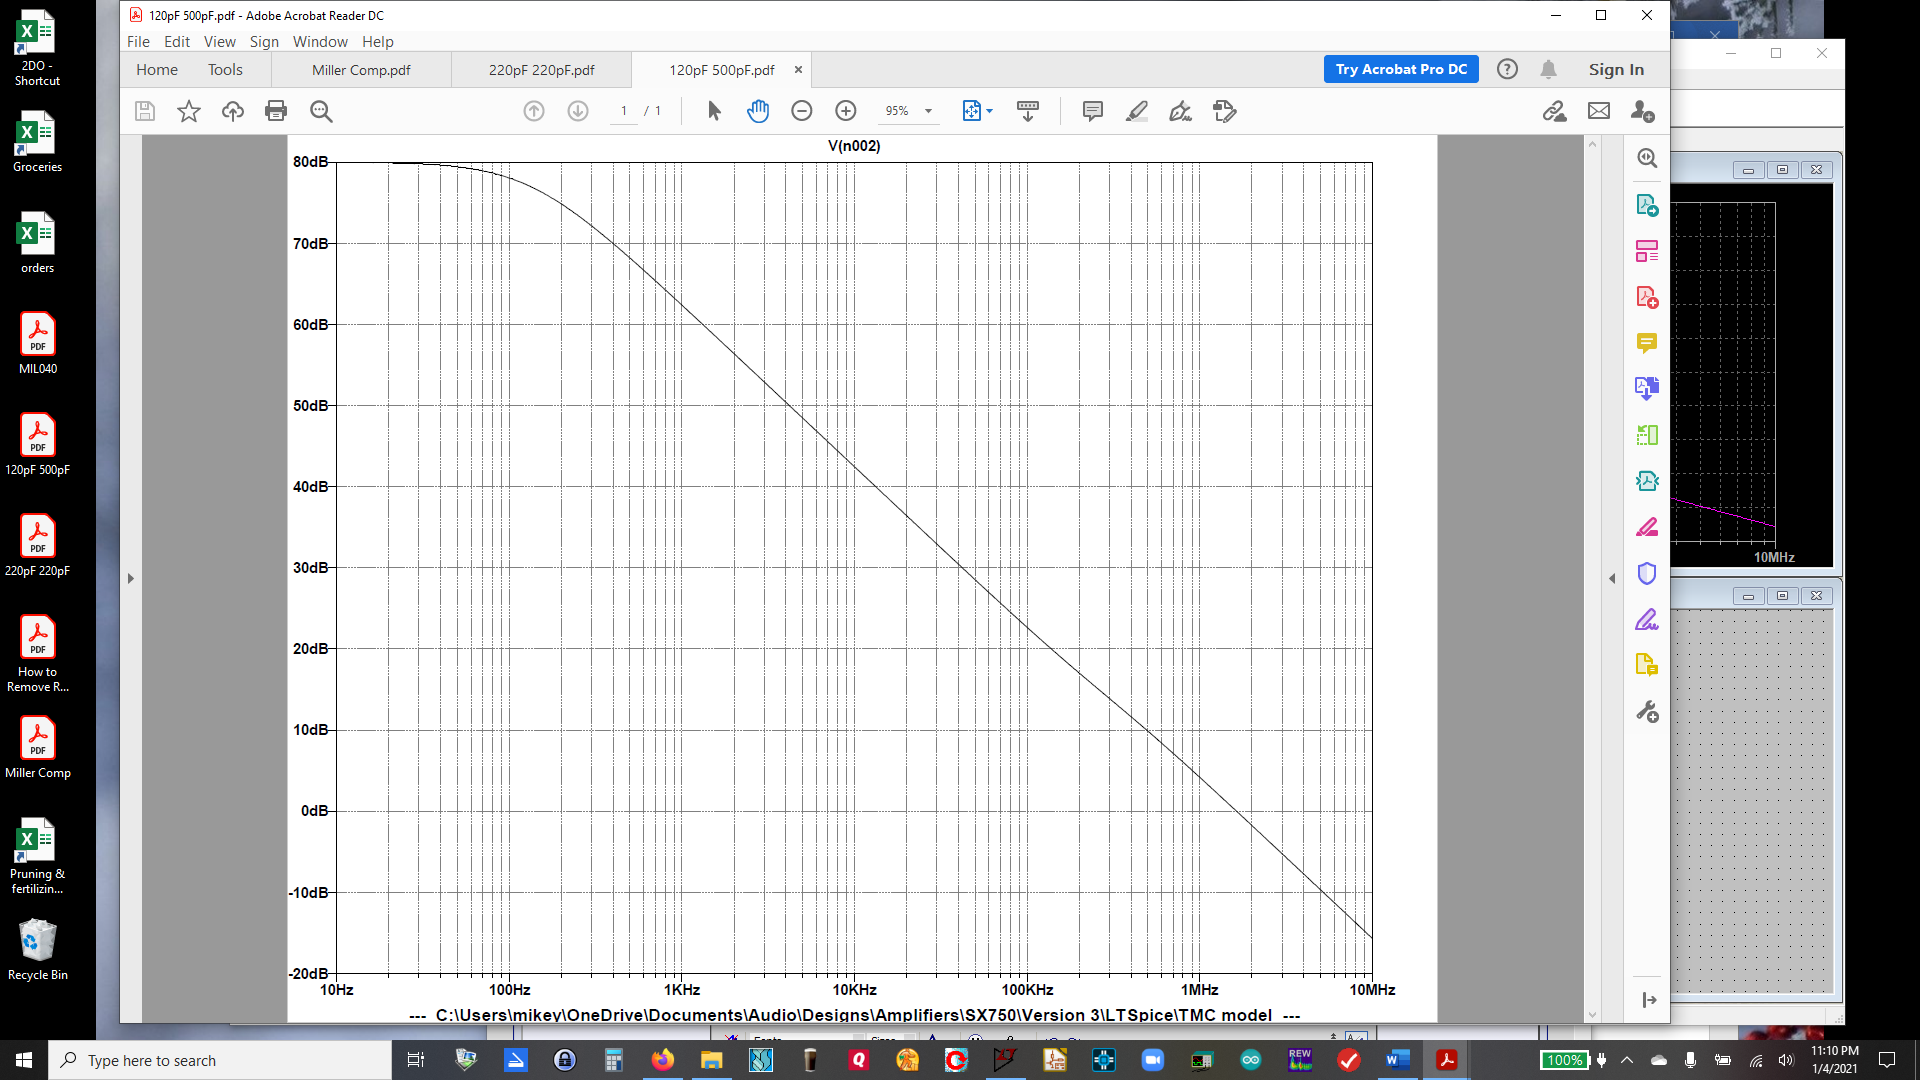The width and height of the screenshot is (1920, 1080).
Task: Click the scrolling mode keyboard icon
Action: pyautogui.click(x=1027, y=111)
